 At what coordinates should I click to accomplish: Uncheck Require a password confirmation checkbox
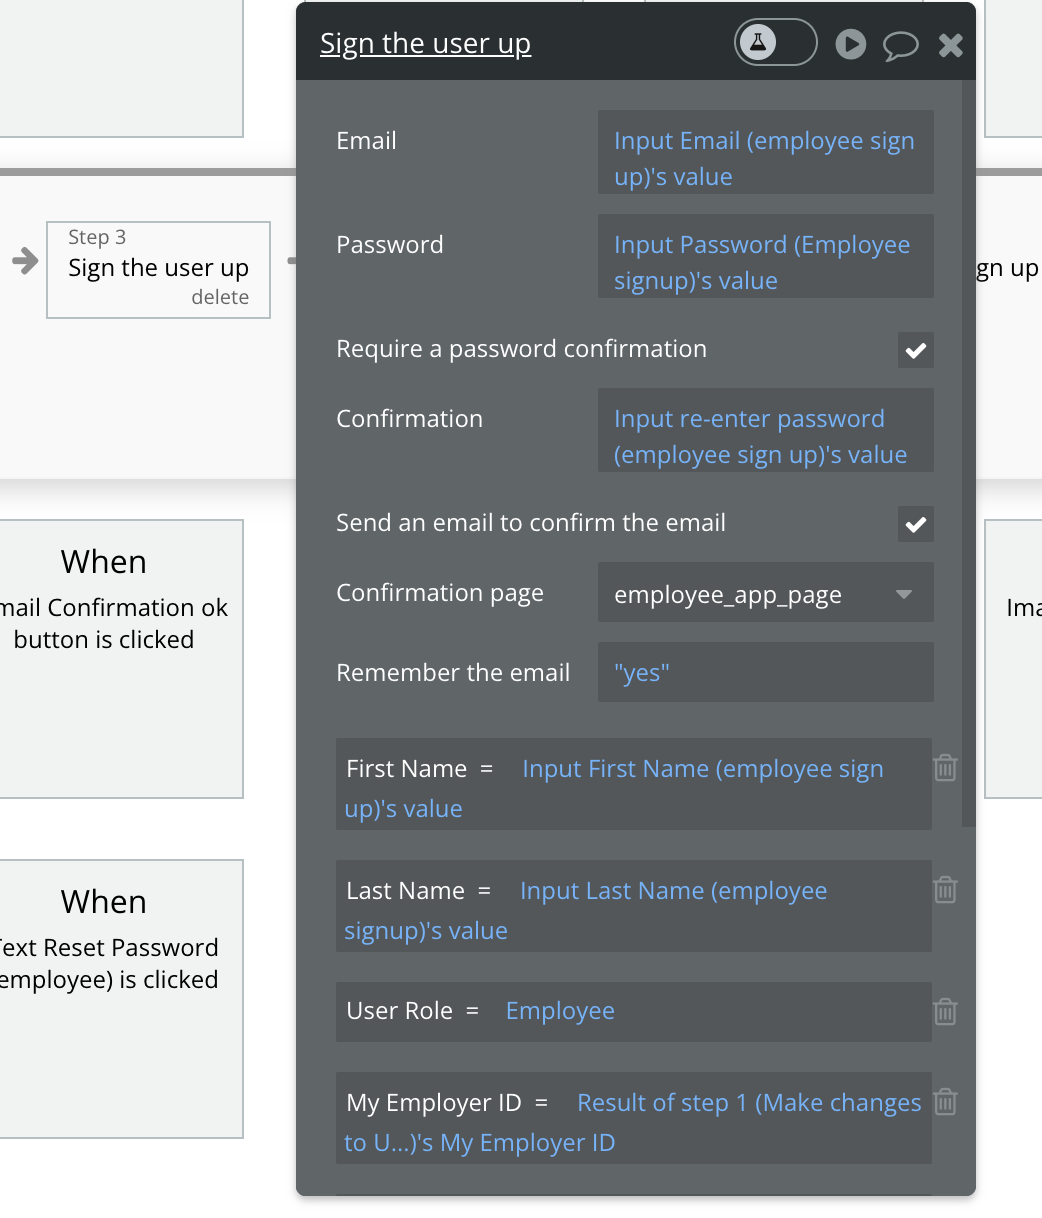point(915,350)
